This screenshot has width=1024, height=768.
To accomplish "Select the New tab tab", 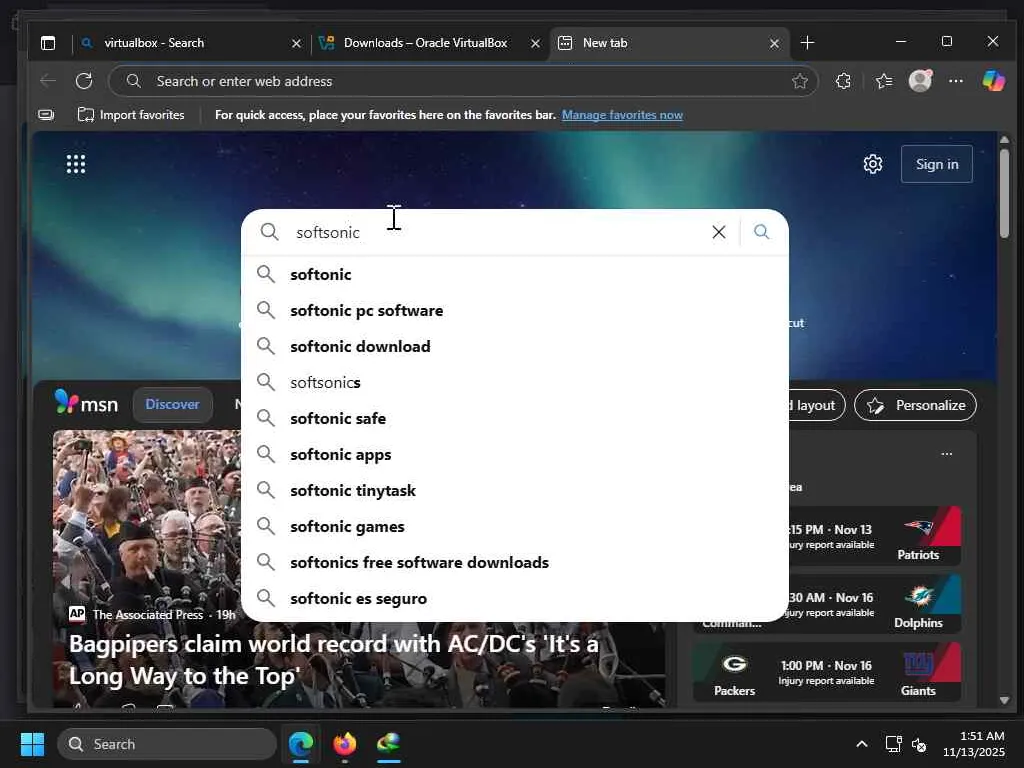I will coord(667,43).
